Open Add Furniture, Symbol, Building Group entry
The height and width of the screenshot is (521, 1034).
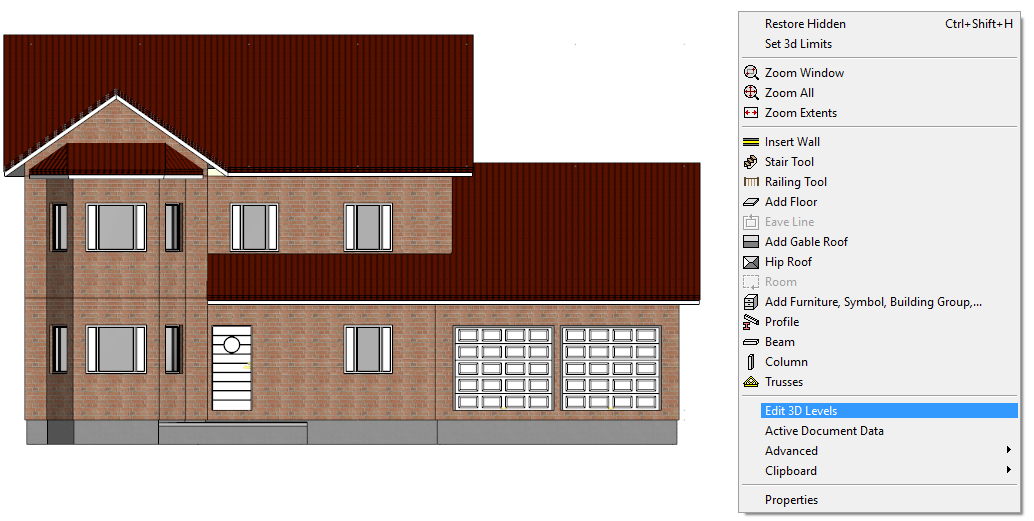[873, 302]
